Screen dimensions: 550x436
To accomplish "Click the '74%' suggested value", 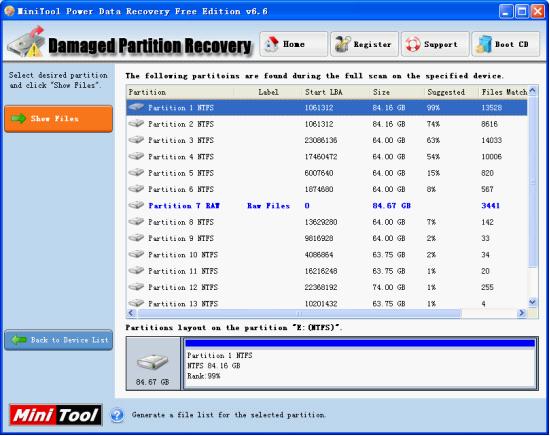I will tap(433, 124).
